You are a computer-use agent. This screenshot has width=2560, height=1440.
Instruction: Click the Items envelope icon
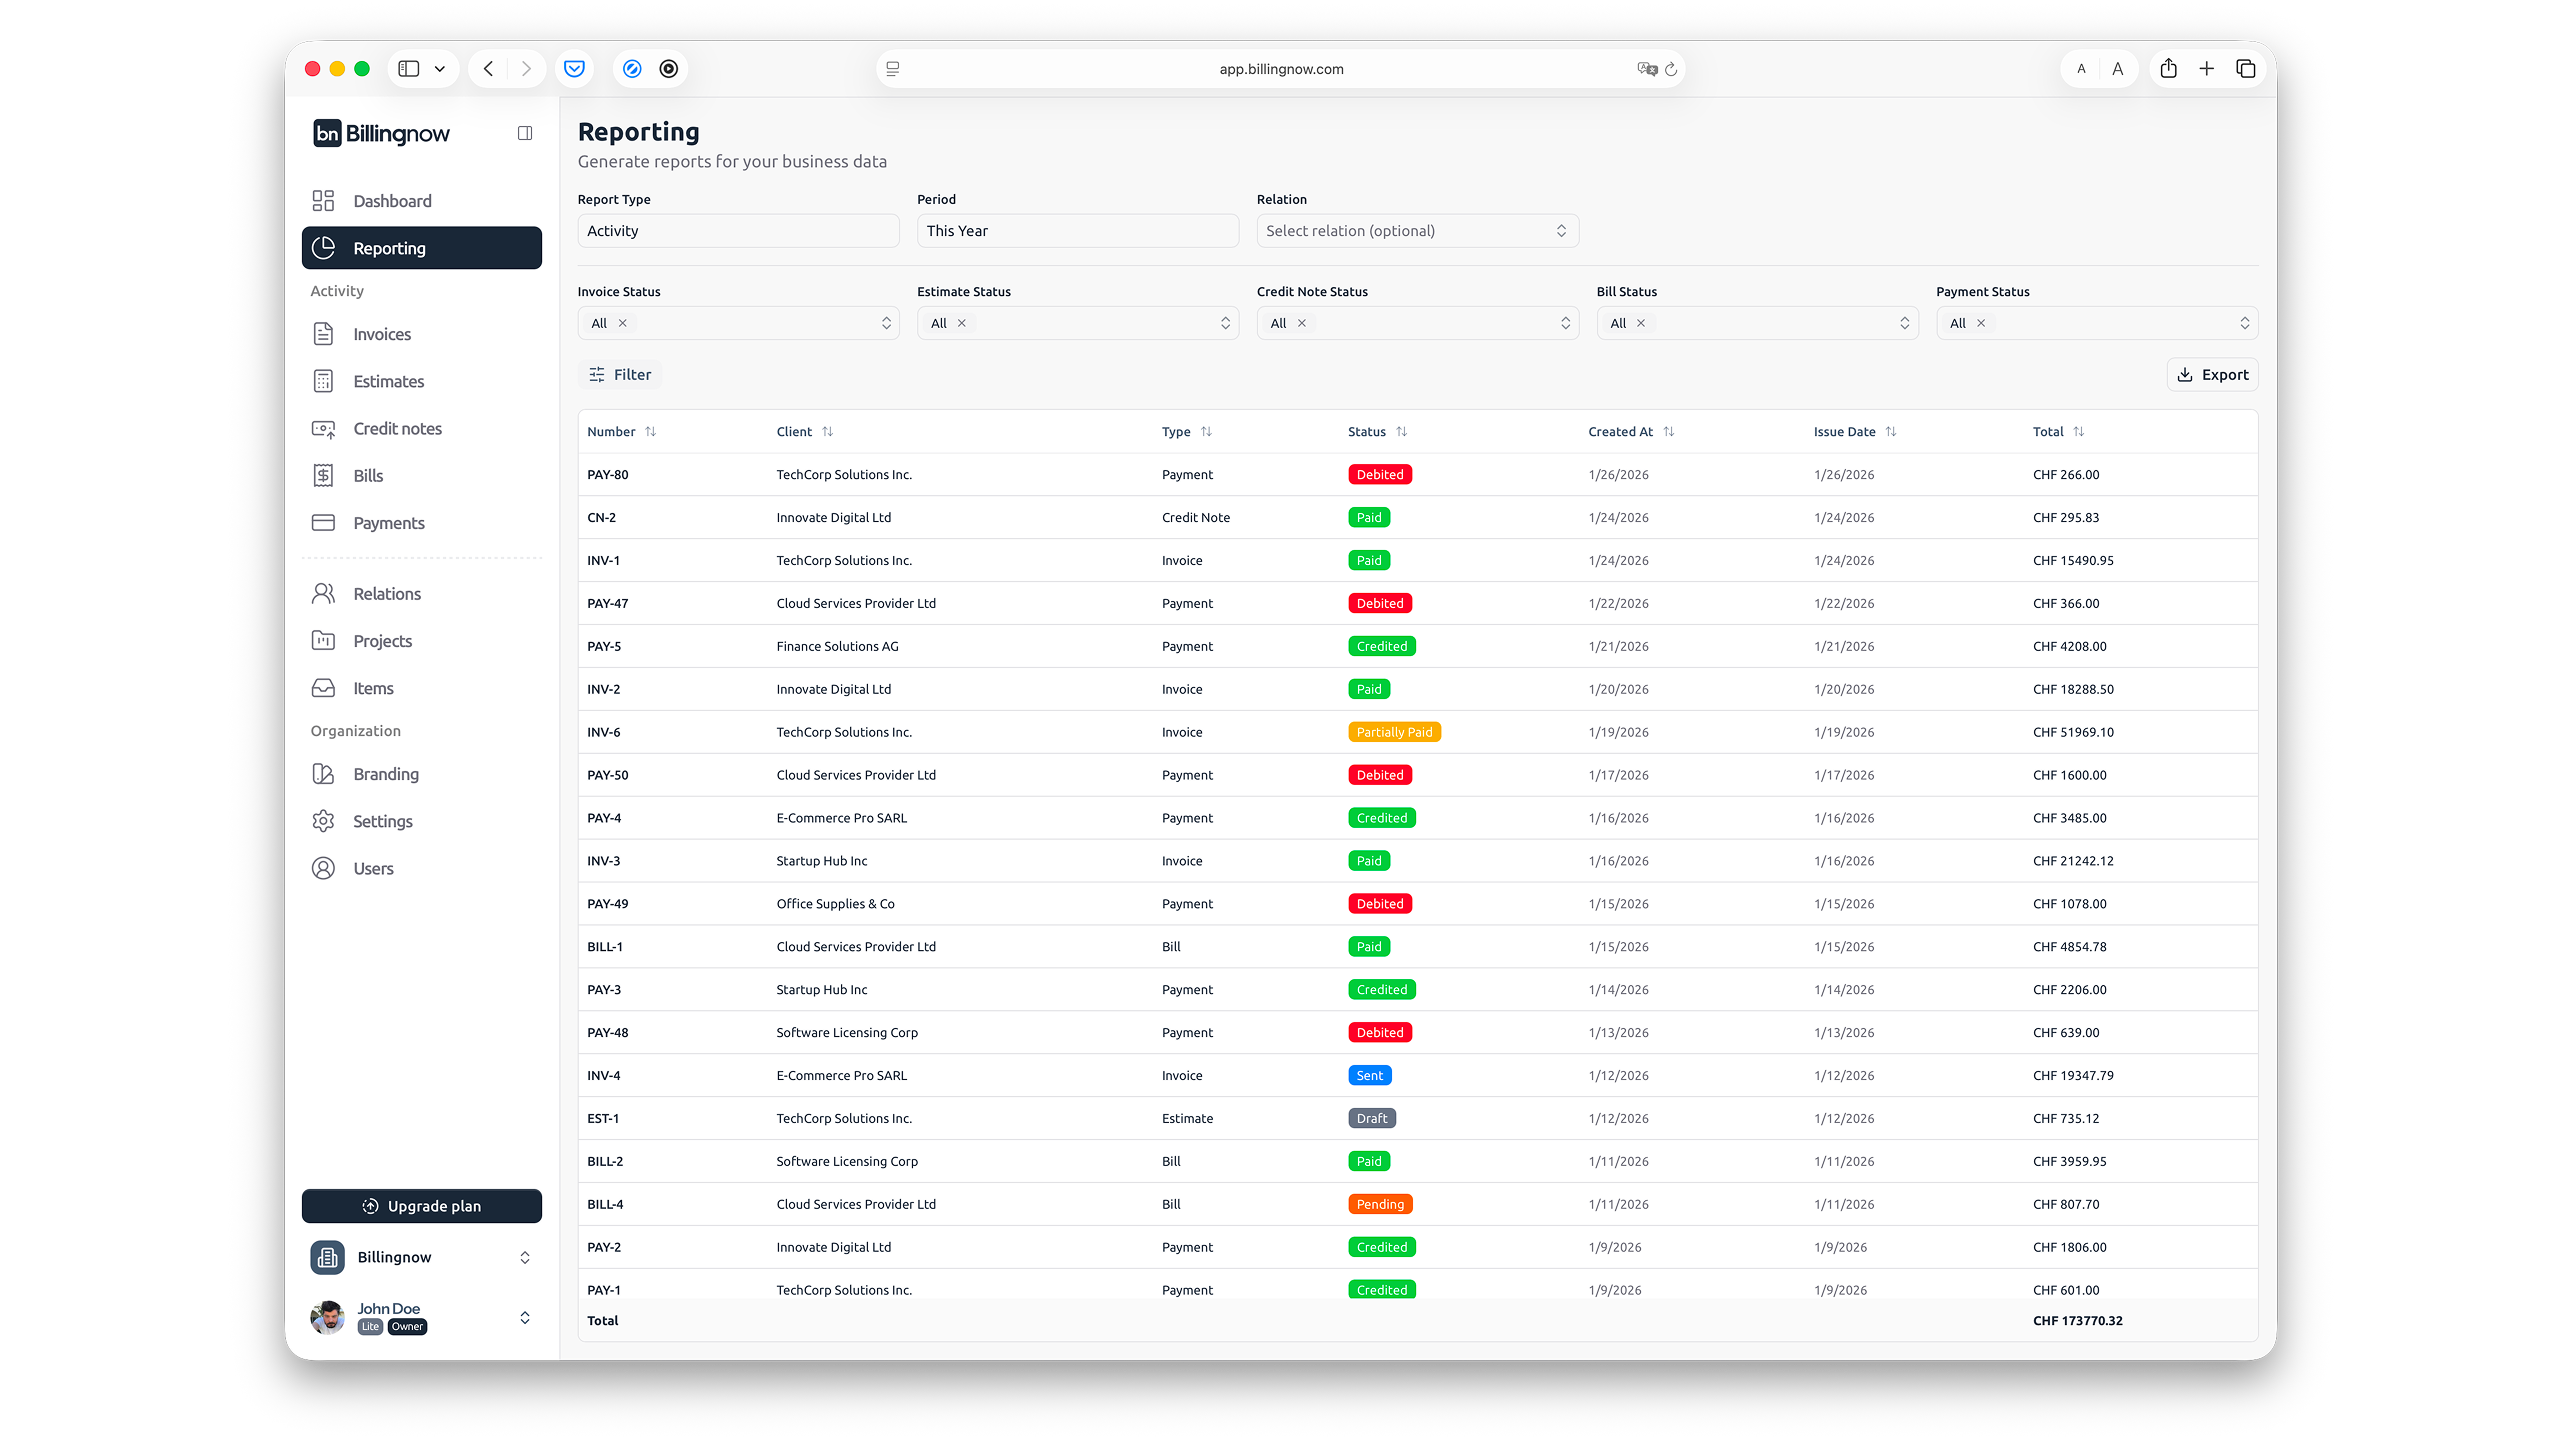click(323, 687)
